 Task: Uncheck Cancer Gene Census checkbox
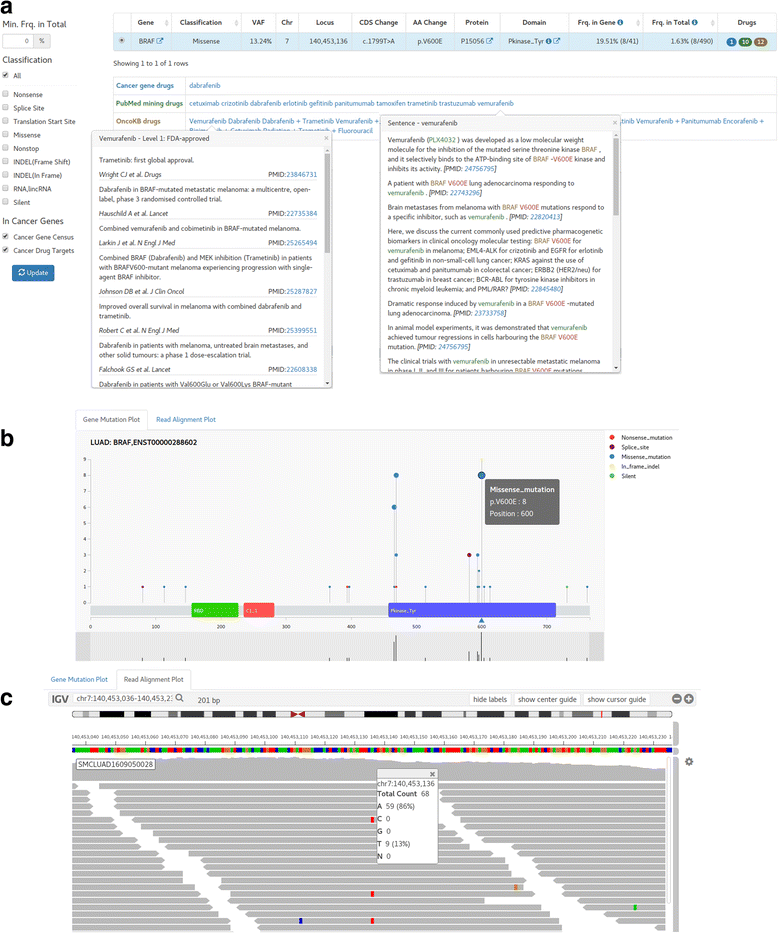(5, 236)
